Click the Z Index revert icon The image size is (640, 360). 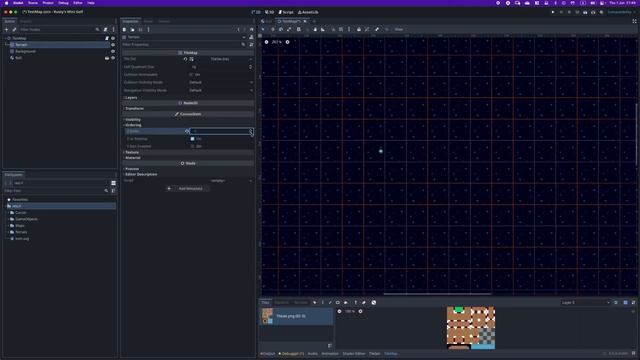tap(187, 131)
